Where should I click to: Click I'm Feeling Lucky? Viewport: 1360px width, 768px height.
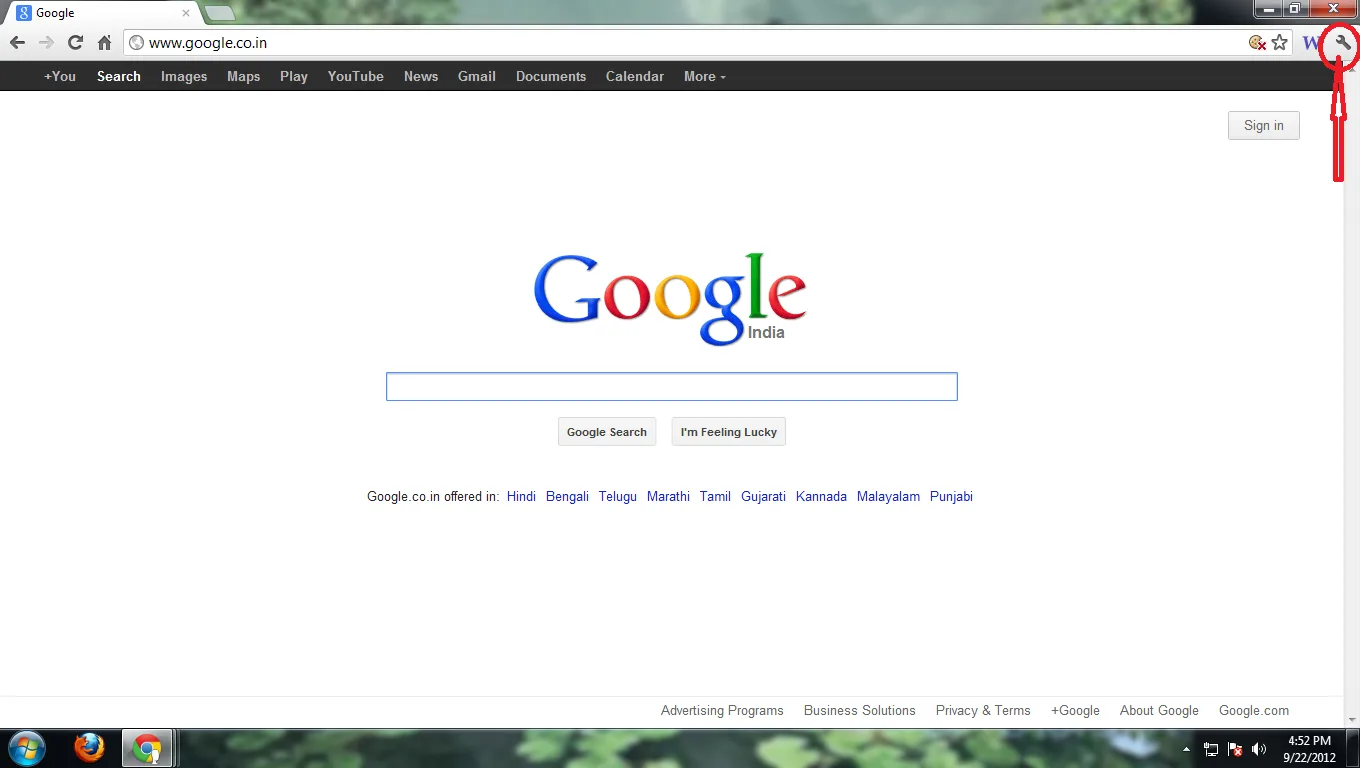(728, 431)
